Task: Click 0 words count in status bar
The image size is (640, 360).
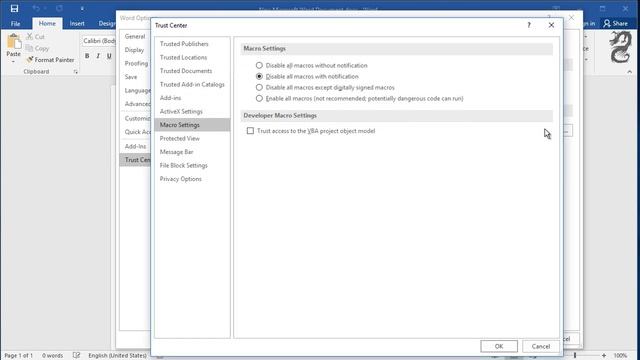Action: pyautogui.click(x=53, y=356)
